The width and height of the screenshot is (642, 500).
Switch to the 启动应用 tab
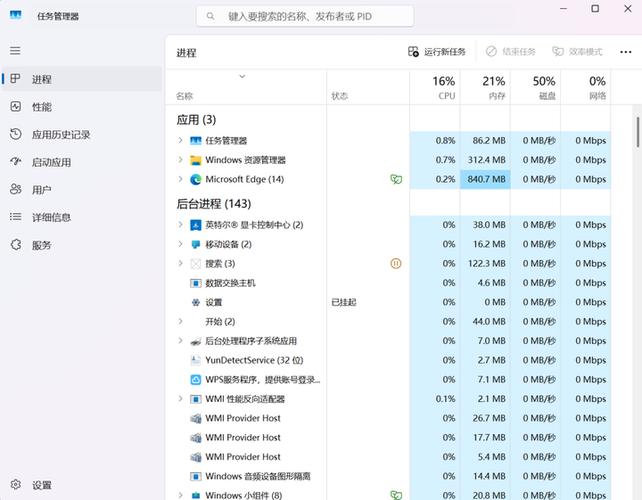(x=81, y=162)
